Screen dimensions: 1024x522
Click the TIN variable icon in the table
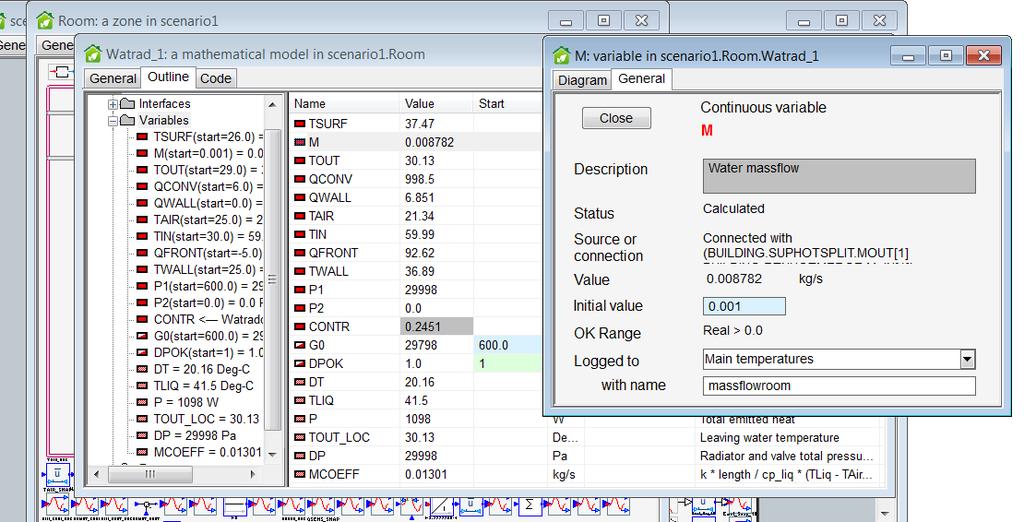pos(300,234)
